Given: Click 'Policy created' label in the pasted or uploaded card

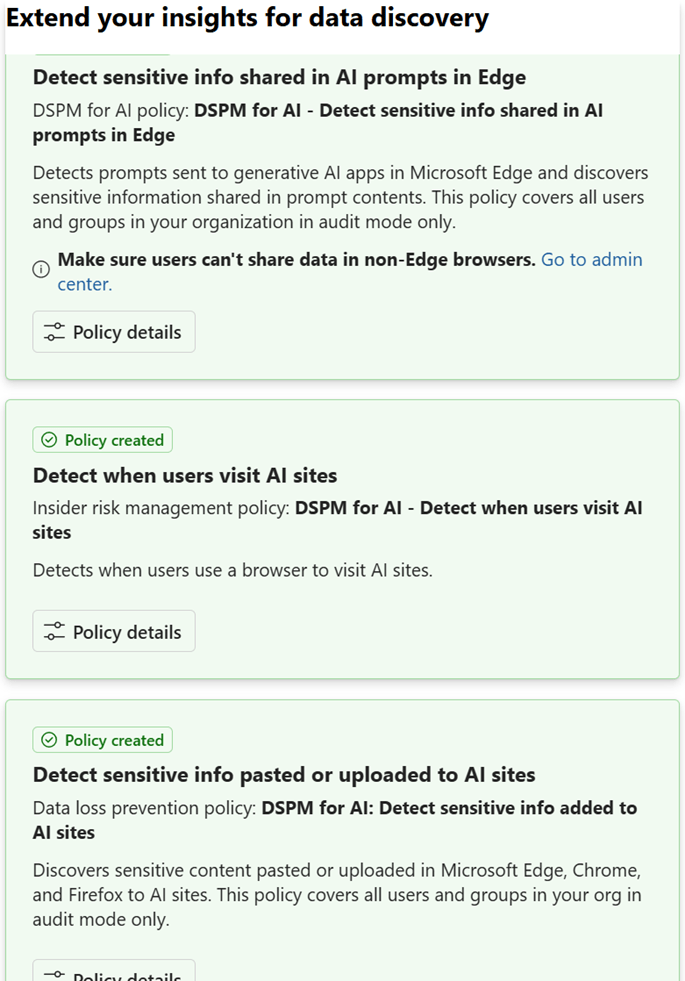Looking at the screenshot, I should click(x=113, y=740).
